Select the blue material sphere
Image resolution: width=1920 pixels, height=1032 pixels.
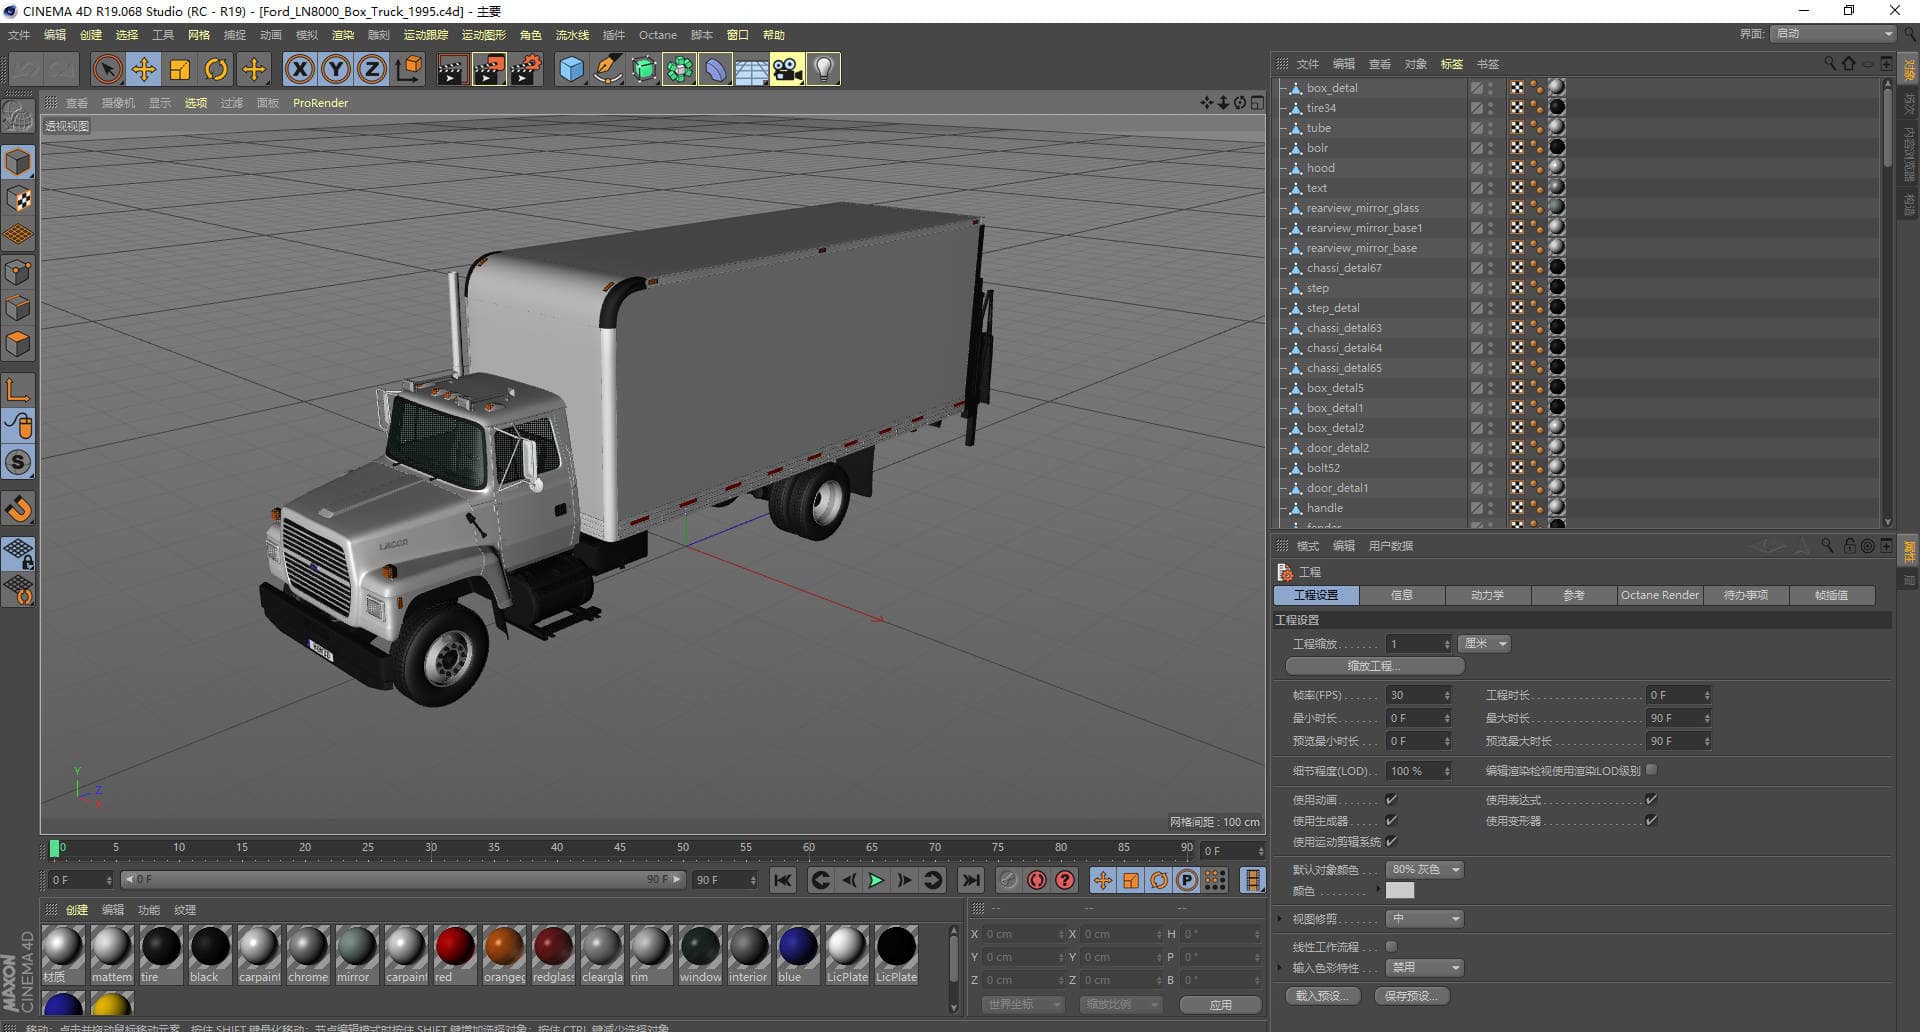pyautogui.click(x=798, y=947)
